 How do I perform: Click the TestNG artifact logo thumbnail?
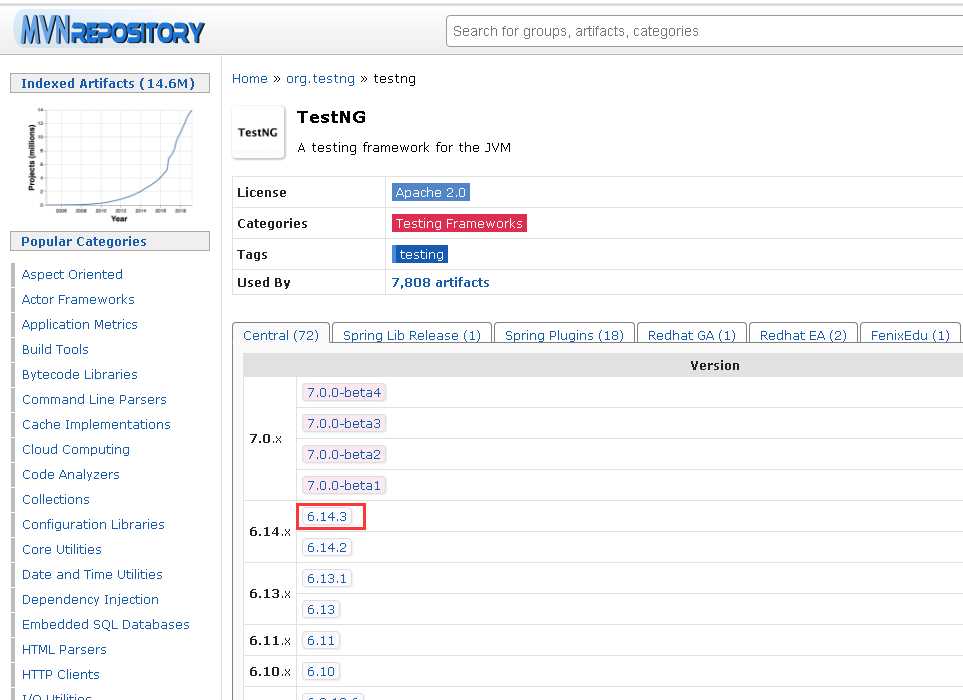pos(258,132)
